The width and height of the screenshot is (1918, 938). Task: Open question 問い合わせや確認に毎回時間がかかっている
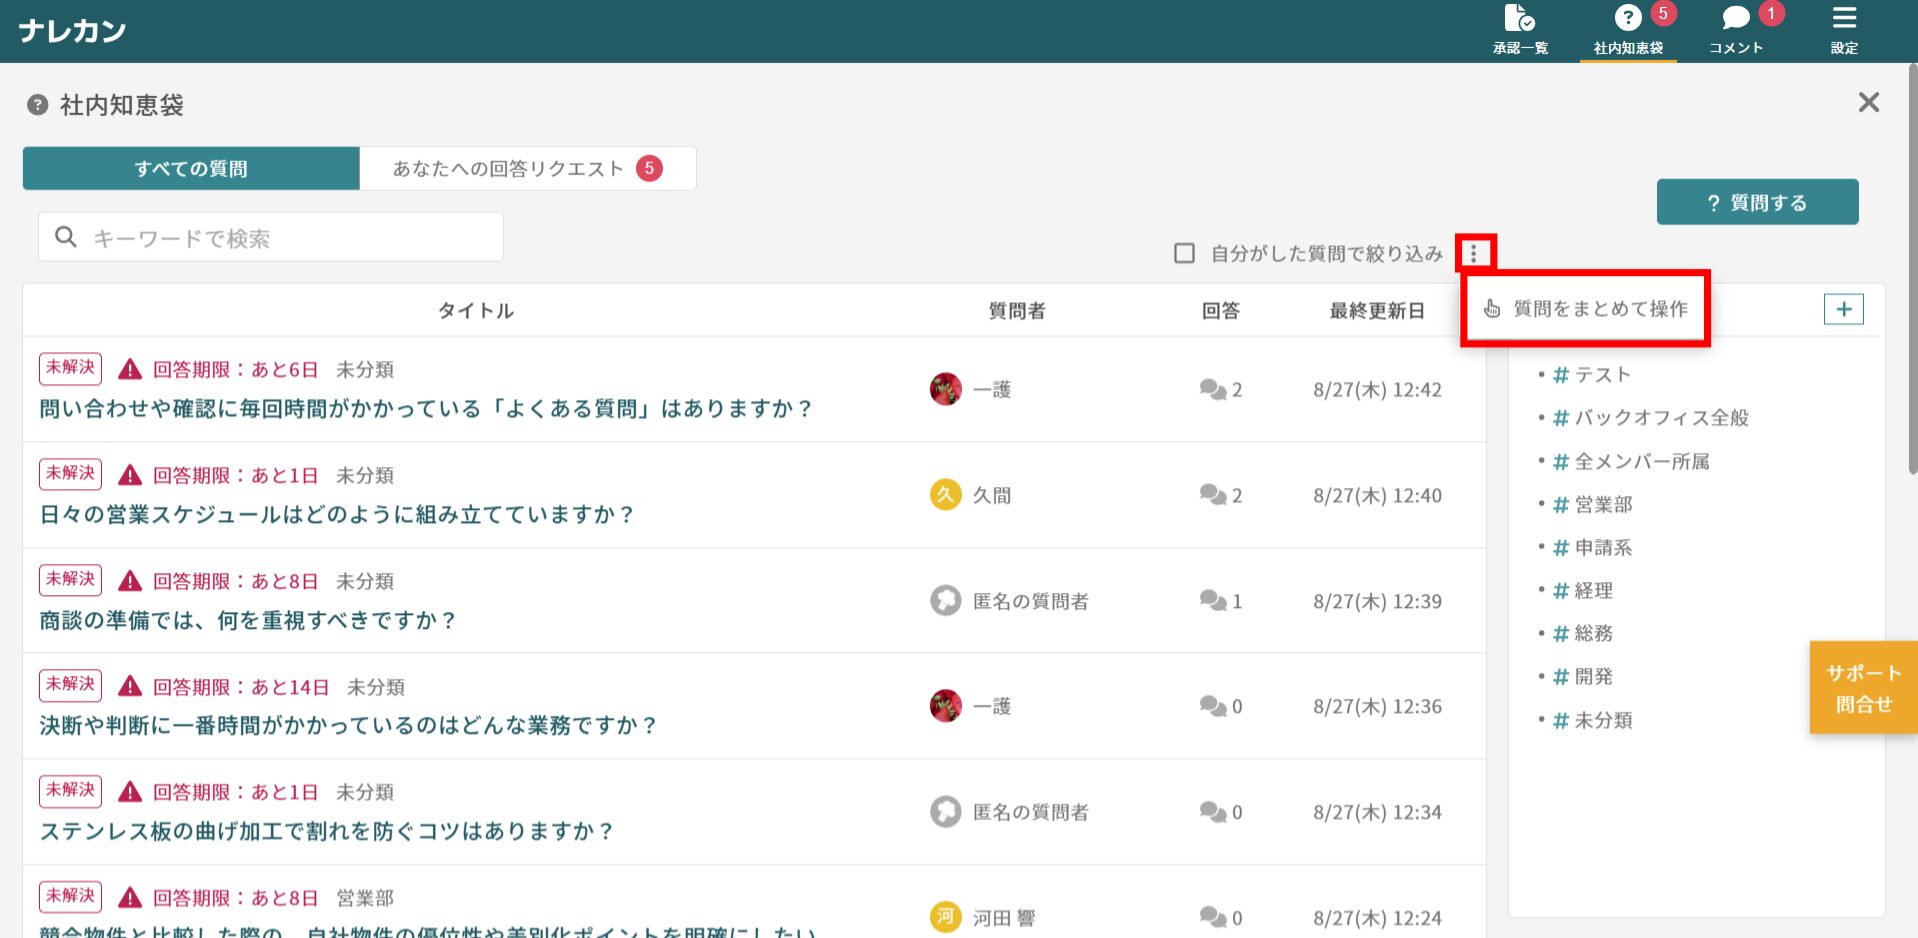click(x=425, y=408)
